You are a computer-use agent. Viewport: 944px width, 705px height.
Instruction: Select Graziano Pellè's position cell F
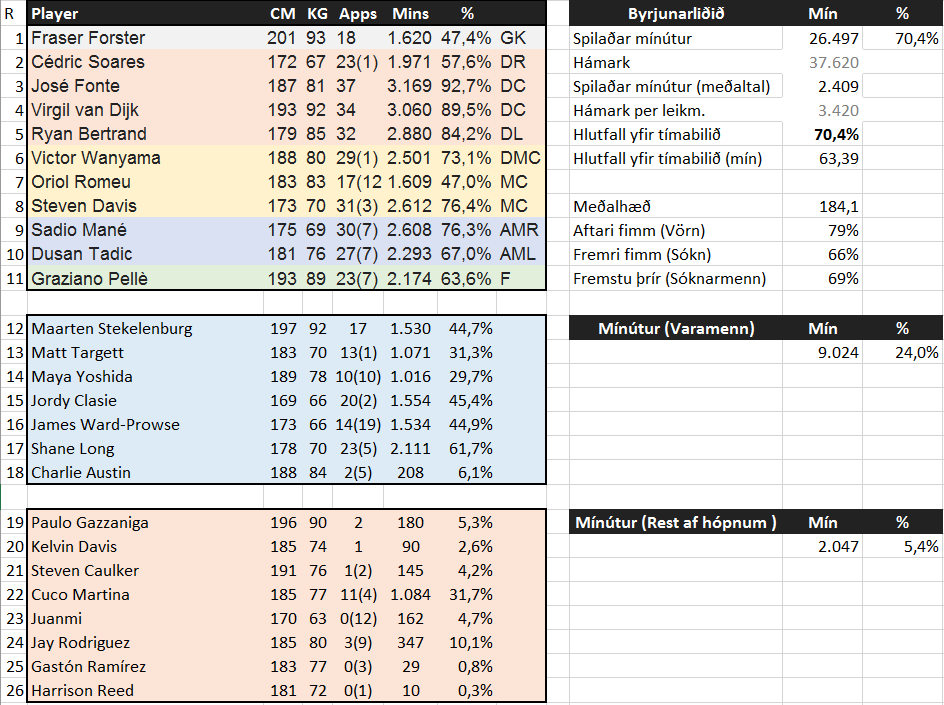click(521, 279)
